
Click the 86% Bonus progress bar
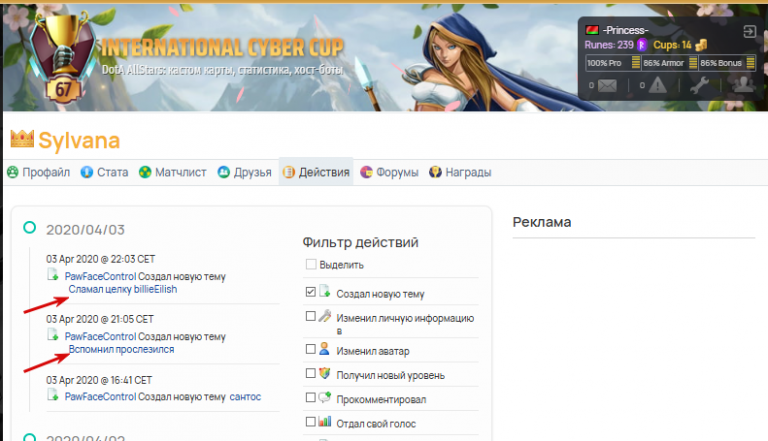(x=727, y=63)
